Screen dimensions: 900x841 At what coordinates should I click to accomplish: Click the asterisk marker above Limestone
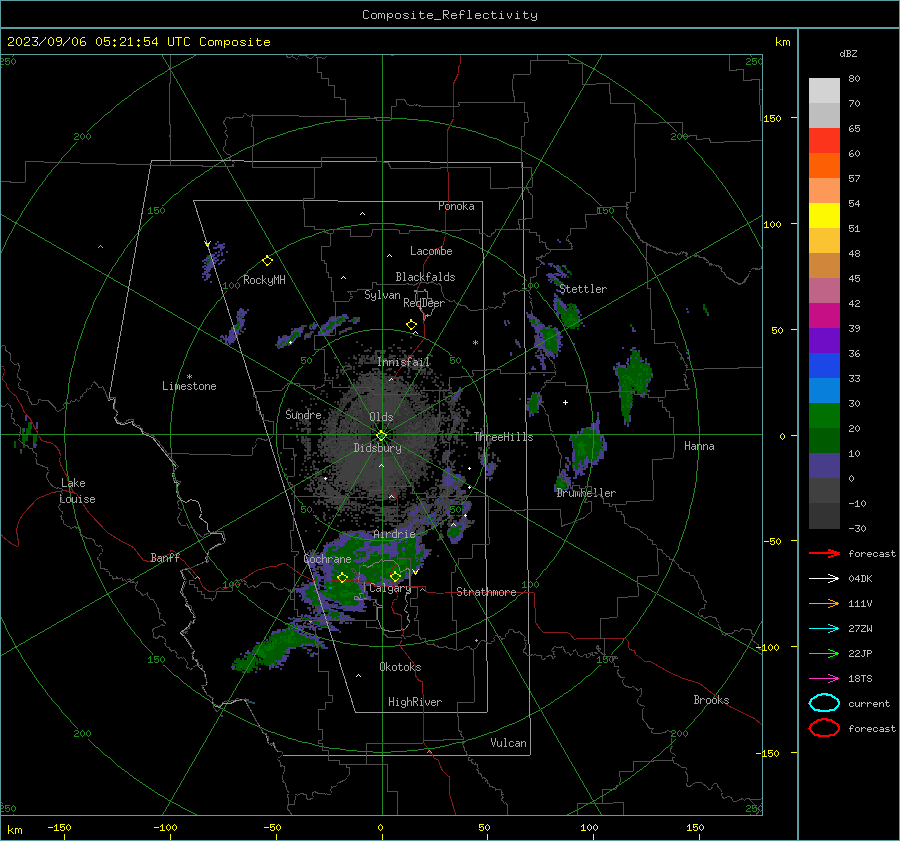click(189, 377)
